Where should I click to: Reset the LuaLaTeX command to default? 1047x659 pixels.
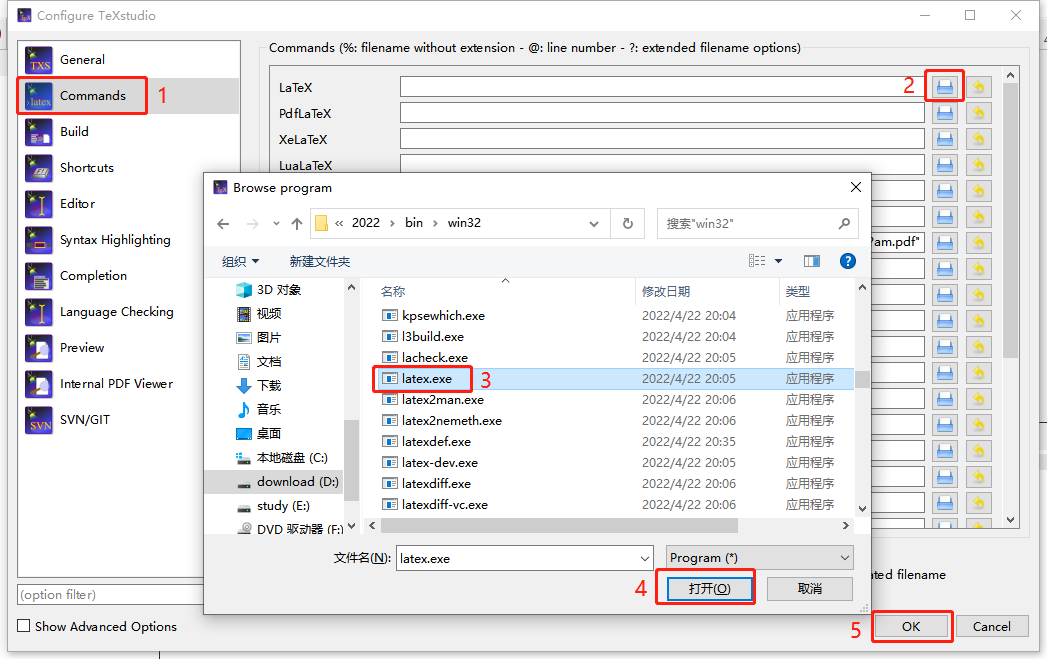tap(978, 165)
